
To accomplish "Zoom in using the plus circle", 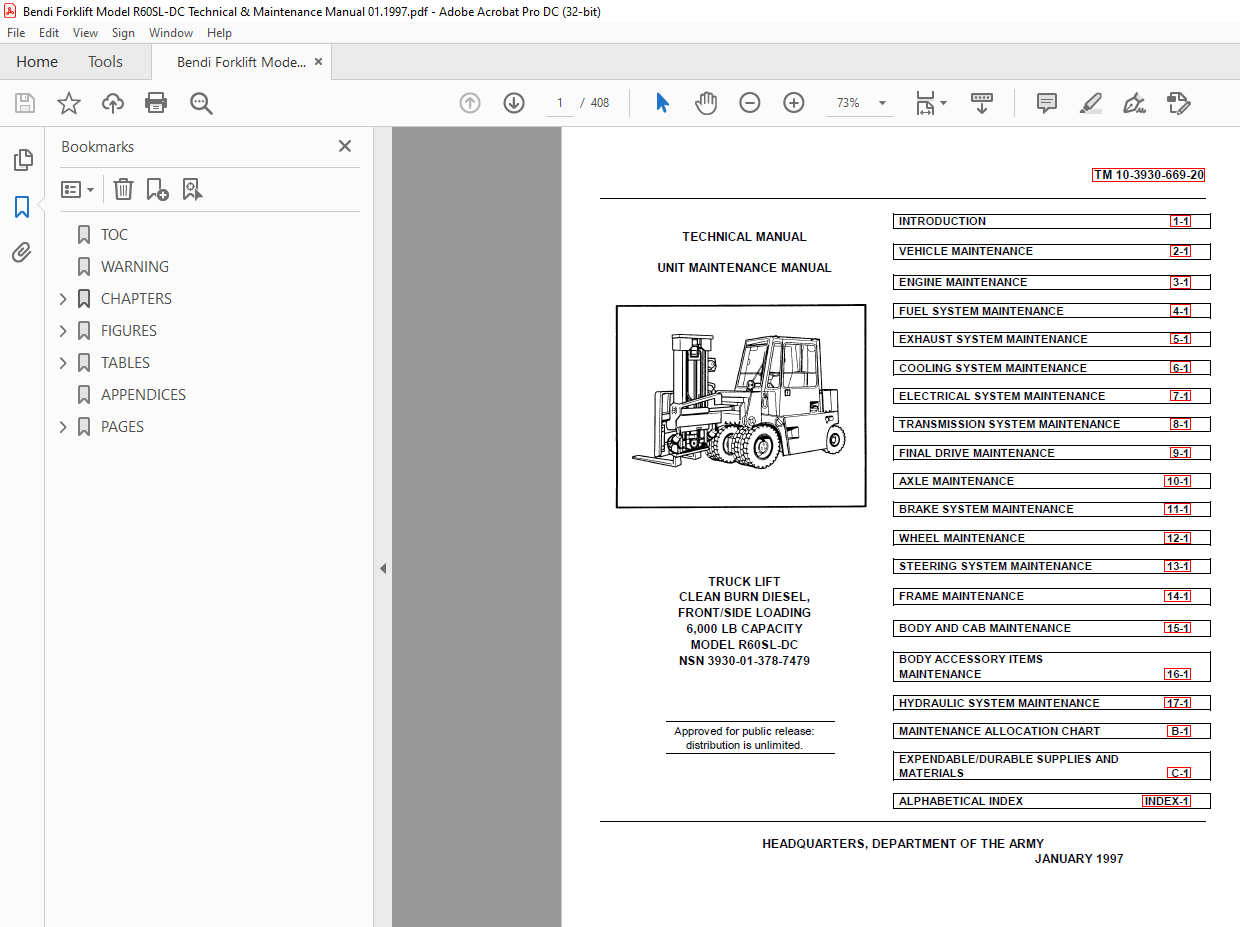I will [794, 103].
